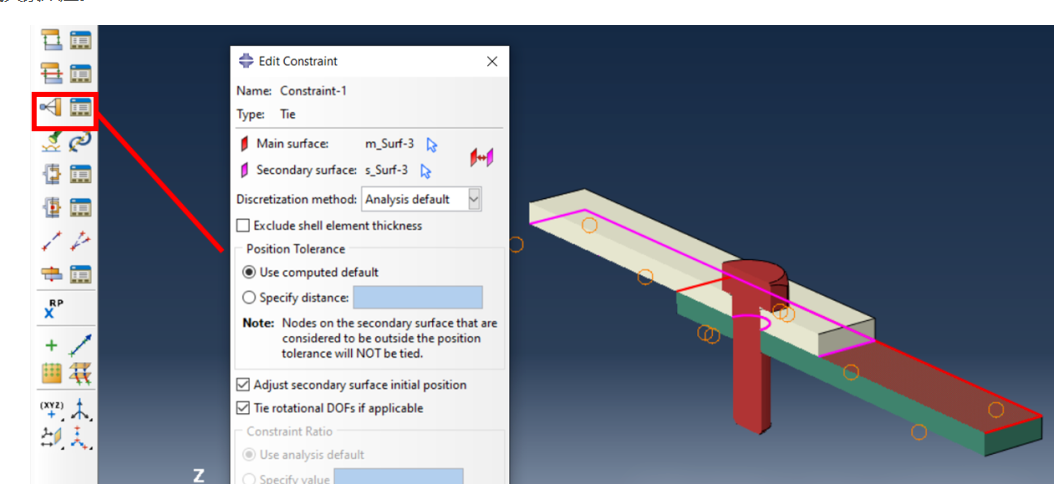1064x484 pixels.
Task: Enable Exclude shell element thickness checkbox
Action: tap(243, 226)
